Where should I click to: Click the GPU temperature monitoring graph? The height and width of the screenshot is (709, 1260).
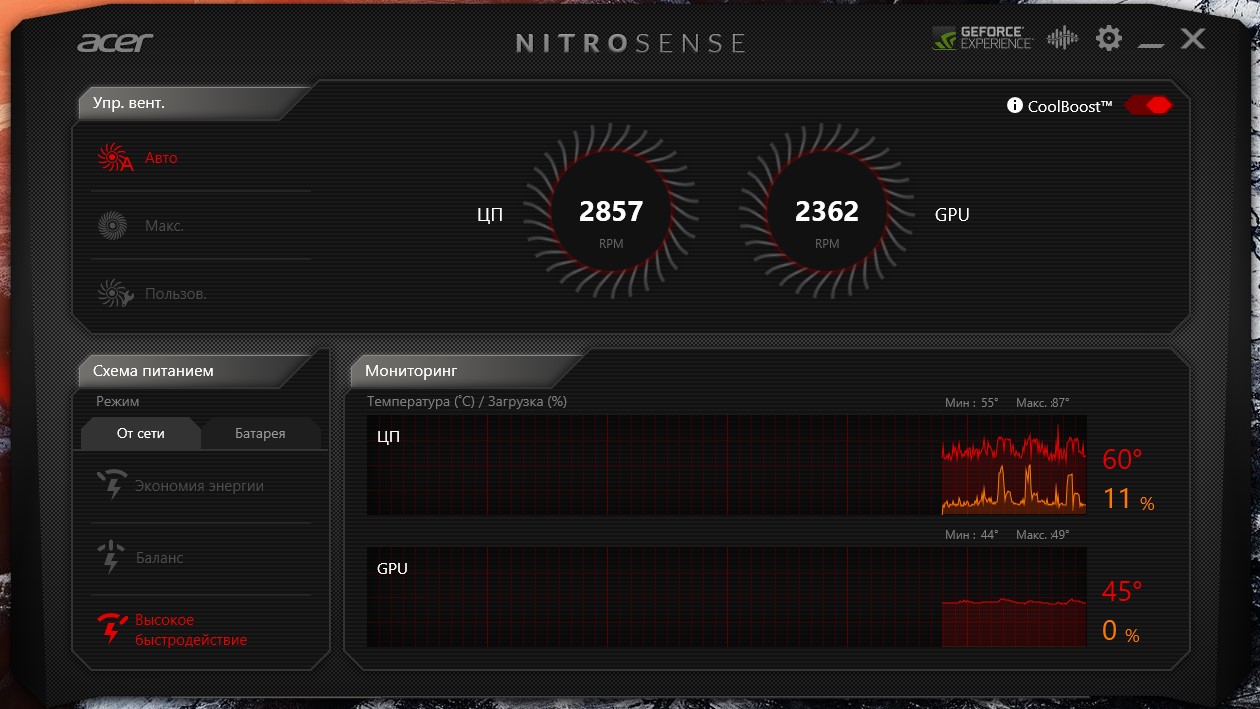pos(726,597)
